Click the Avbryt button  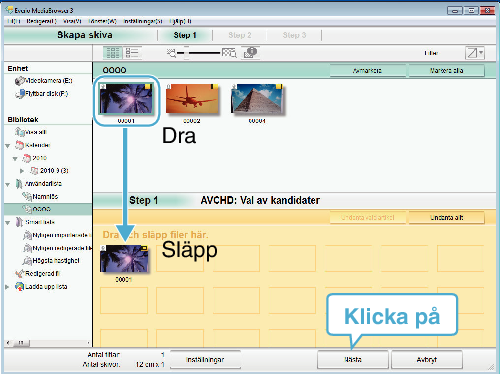pyautogui.click(x=427, y=359)
